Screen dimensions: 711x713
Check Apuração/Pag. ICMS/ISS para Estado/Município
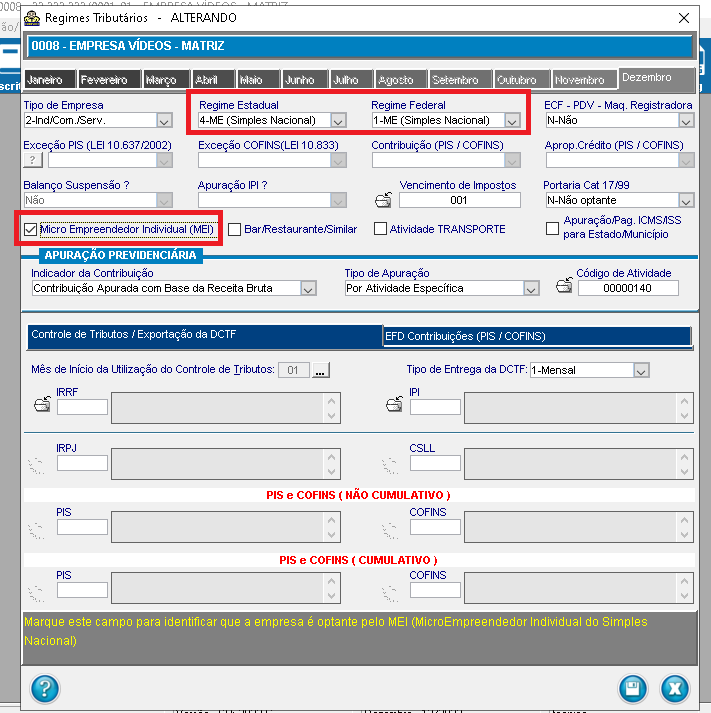pyautogui.click(x=552, y=228)
